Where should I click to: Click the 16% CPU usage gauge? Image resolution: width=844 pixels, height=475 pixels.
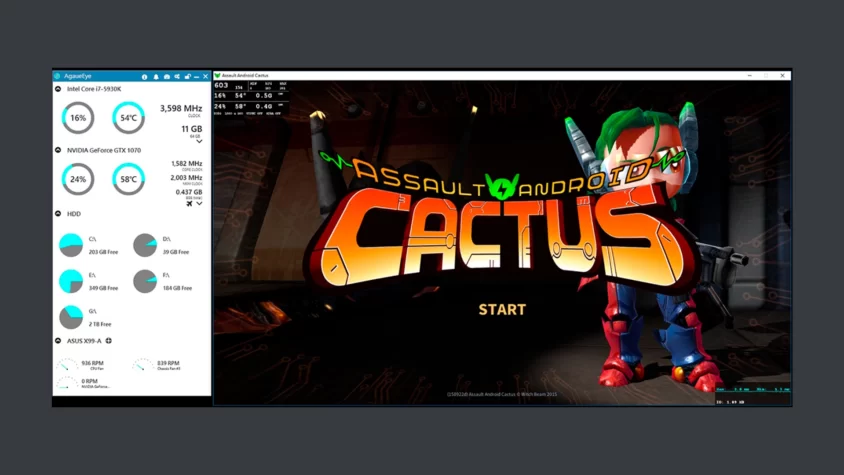[78, 118]
